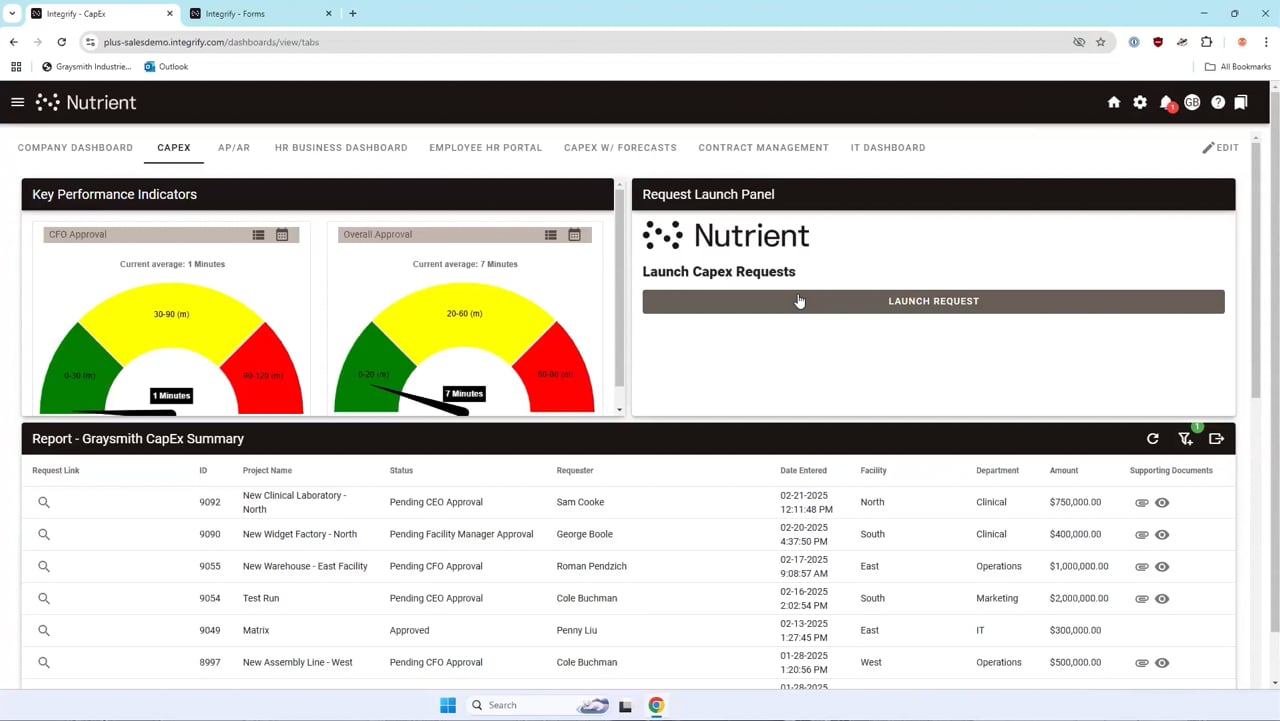Bookmark this page with star icon
Image resolution: width=1280 pixels, height=721 pixels.
point(1101,42)
